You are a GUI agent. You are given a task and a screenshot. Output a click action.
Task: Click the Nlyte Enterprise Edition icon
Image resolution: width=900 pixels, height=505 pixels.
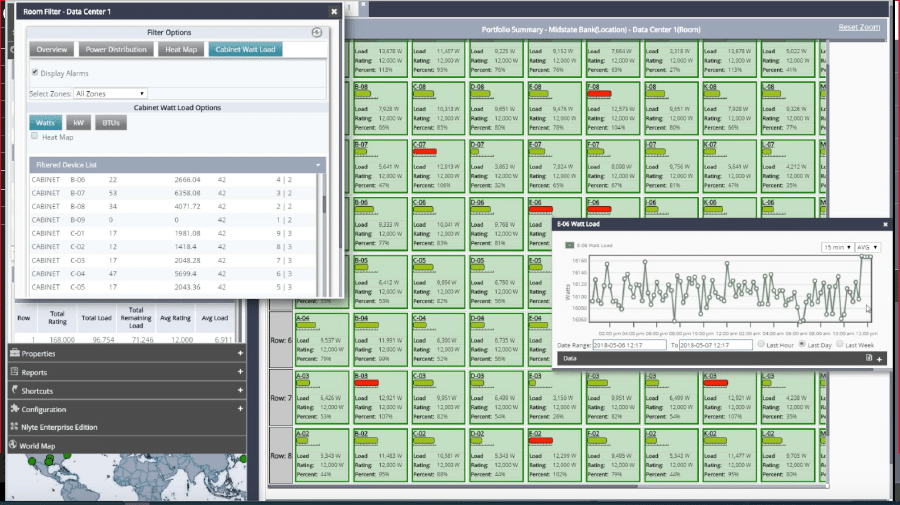15,427
